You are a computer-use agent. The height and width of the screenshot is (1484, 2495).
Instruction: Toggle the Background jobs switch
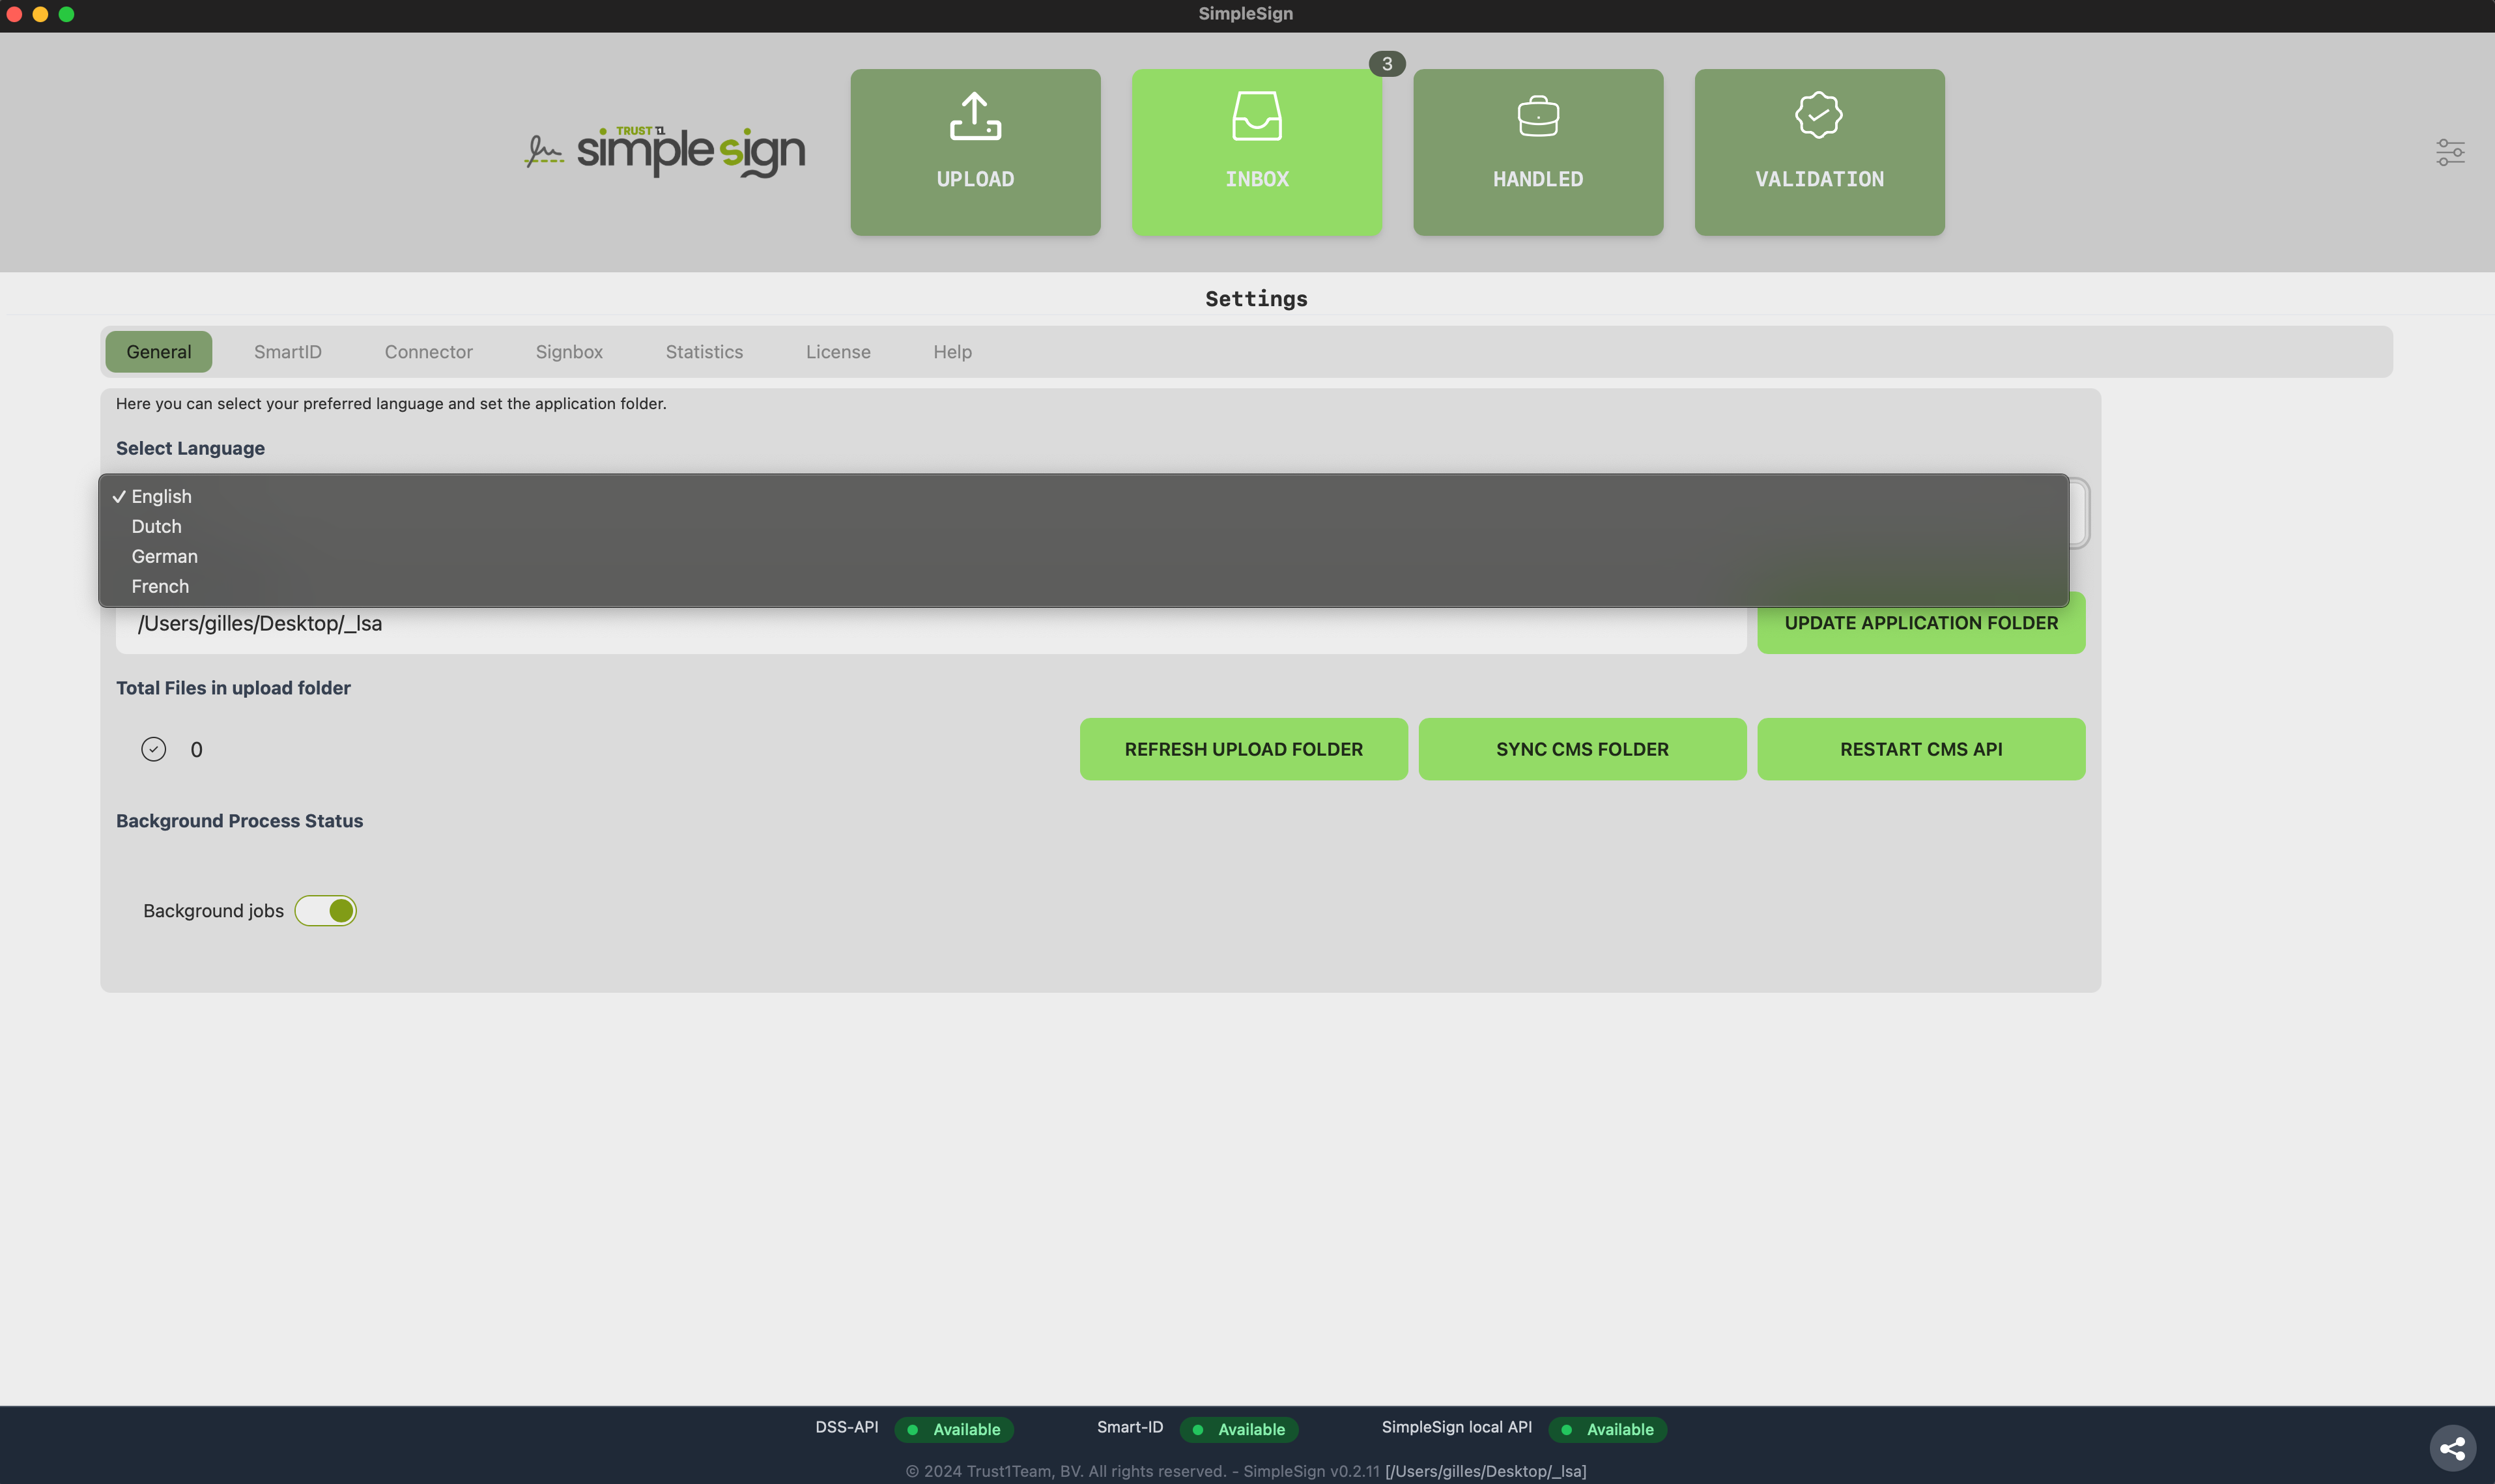click(326, 910)
